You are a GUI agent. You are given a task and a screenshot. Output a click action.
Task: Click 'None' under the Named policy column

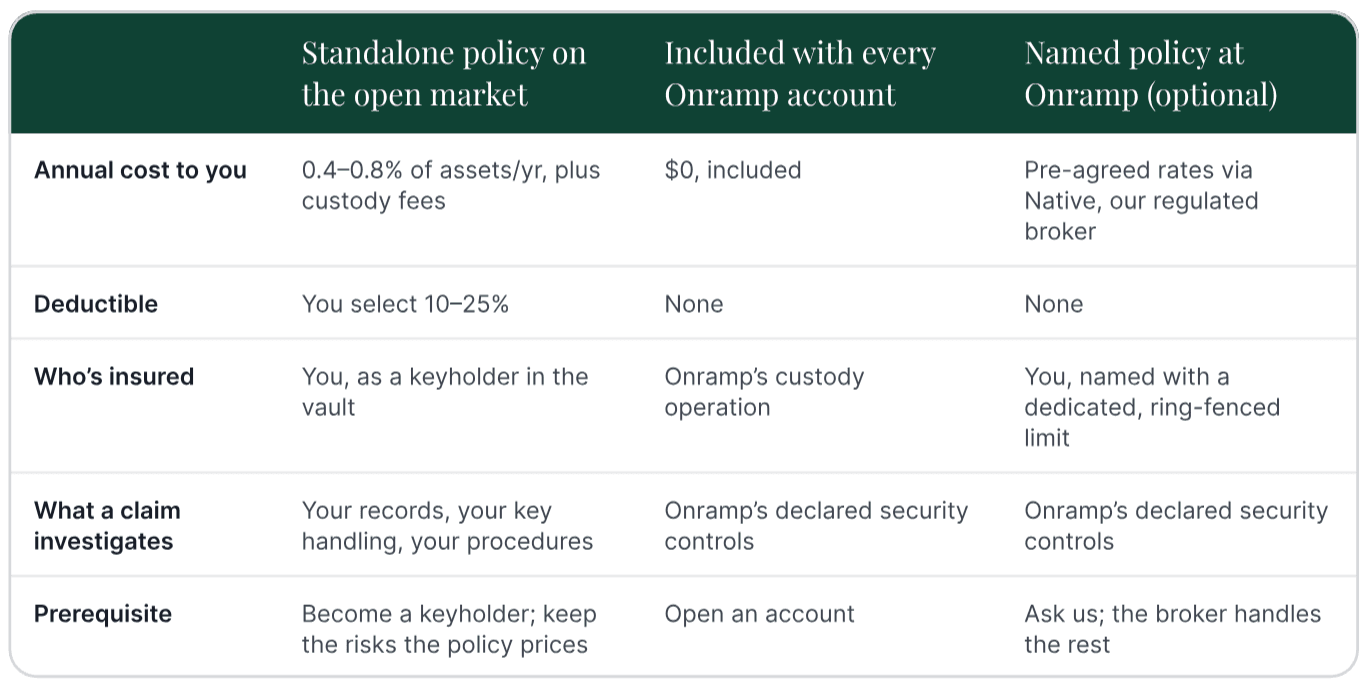tap(1053, 304)
